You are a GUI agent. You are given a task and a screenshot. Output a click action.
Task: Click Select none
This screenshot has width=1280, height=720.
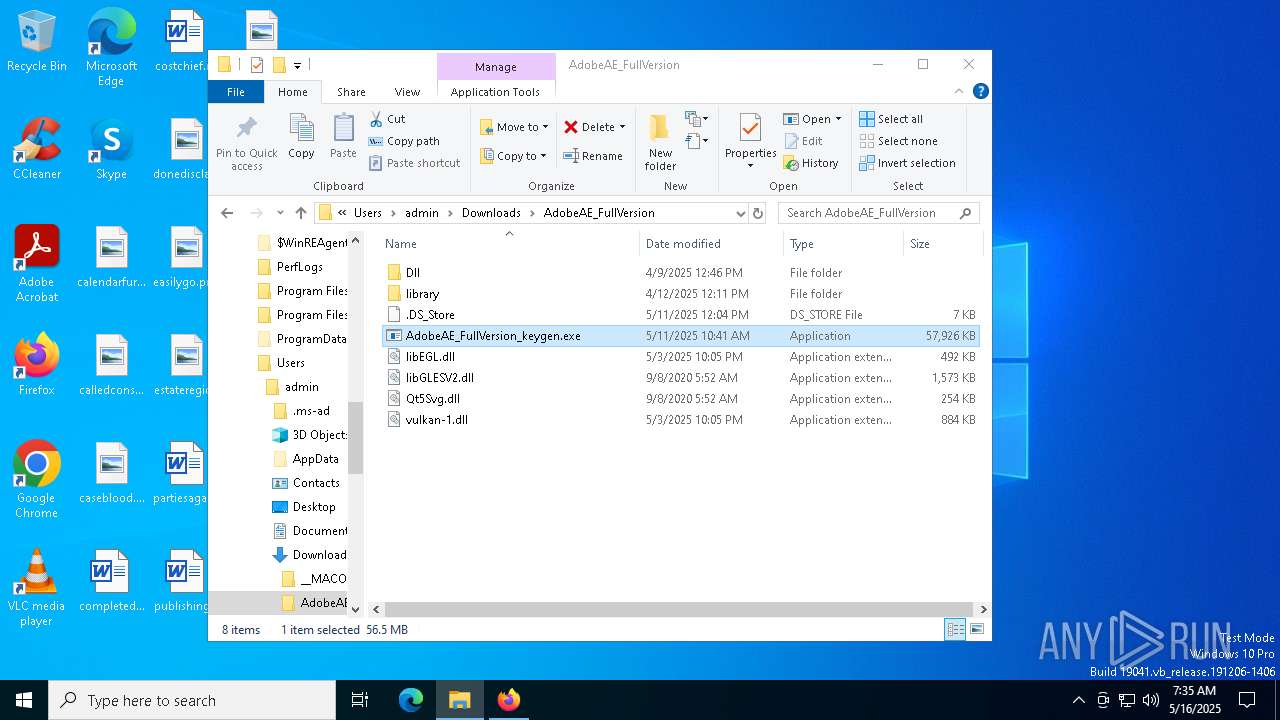tap(898, 141)
